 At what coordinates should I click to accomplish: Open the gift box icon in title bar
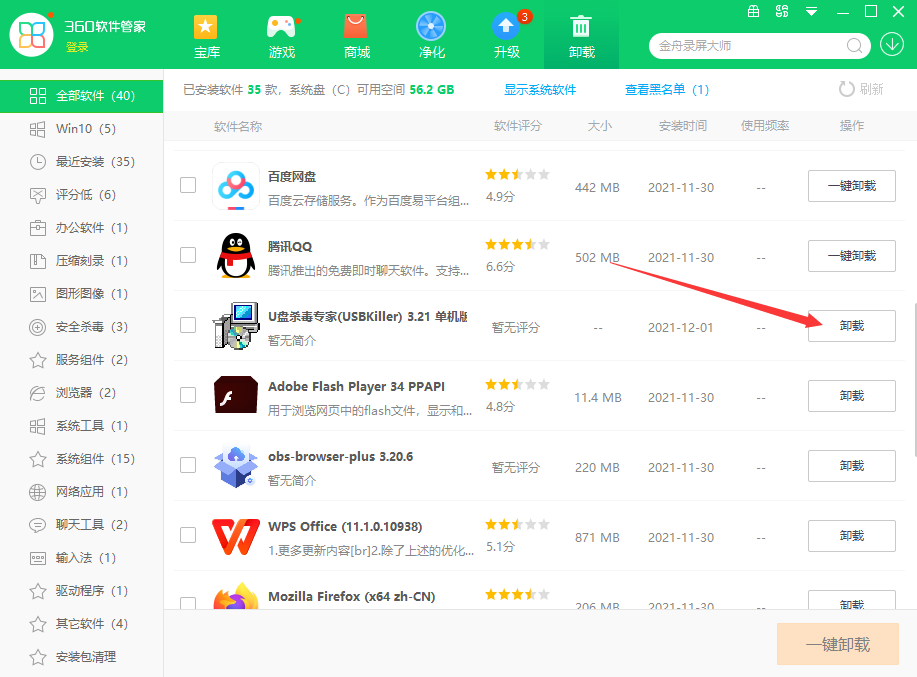[x=753, y=11]
